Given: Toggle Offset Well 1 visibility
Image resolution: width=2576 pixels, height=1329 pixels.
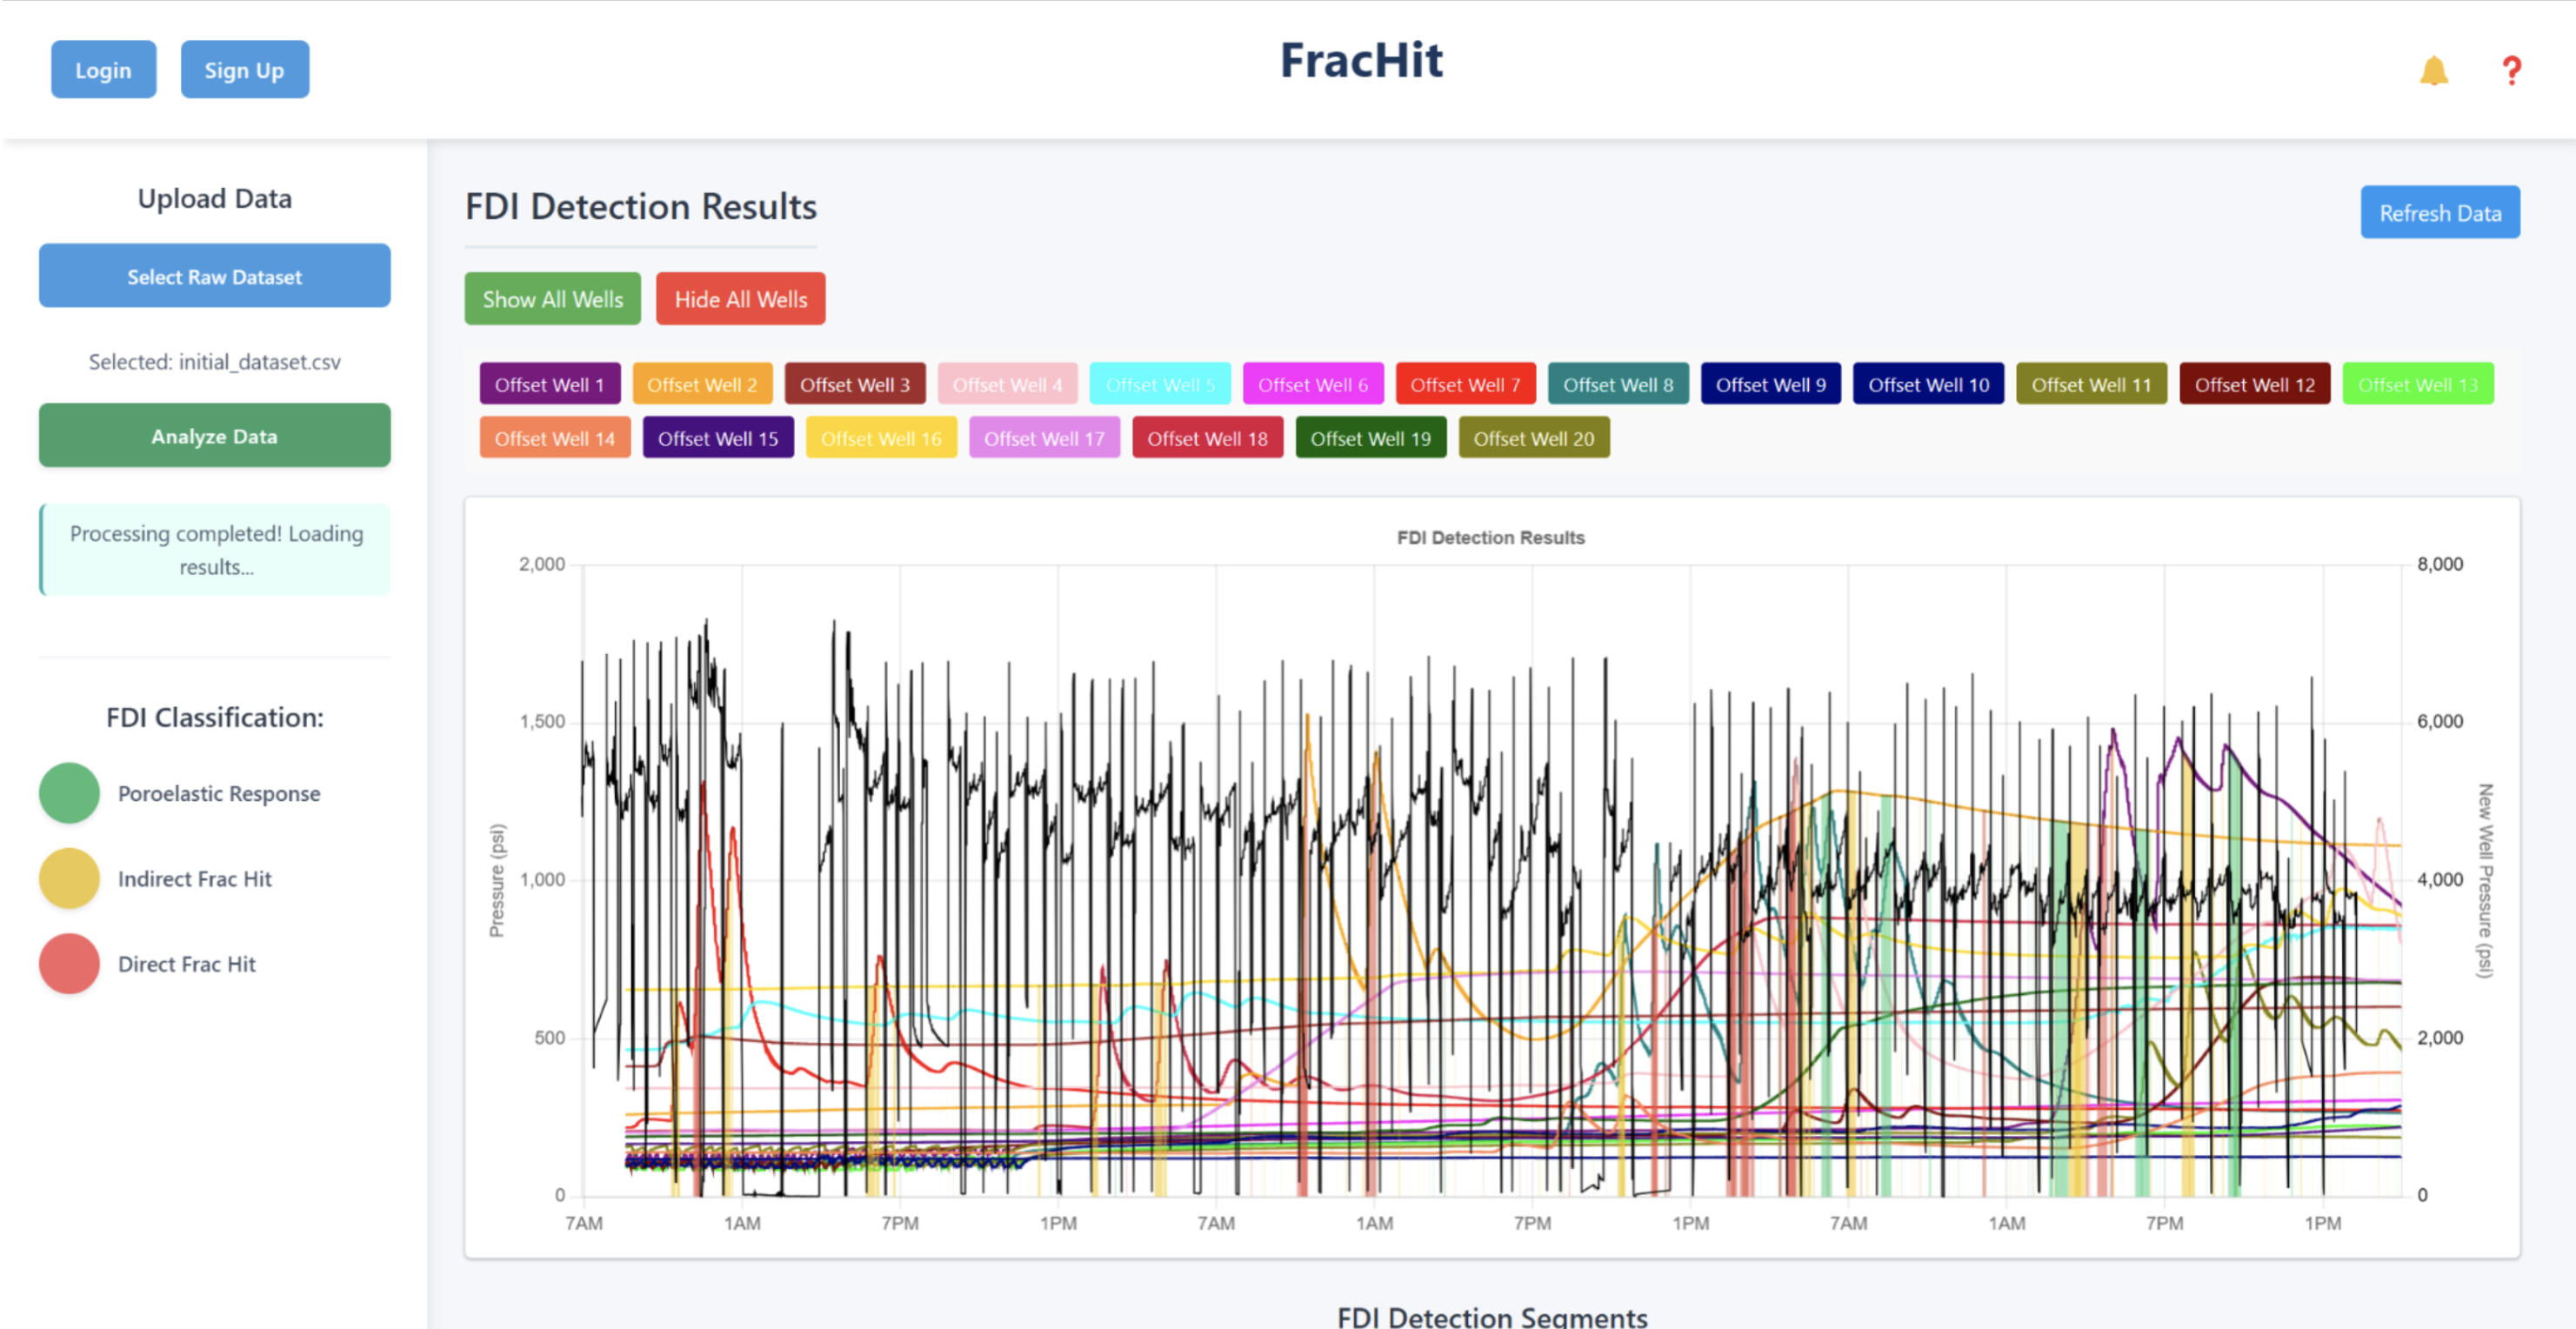Looking at the screenshot, I should 550,384.
